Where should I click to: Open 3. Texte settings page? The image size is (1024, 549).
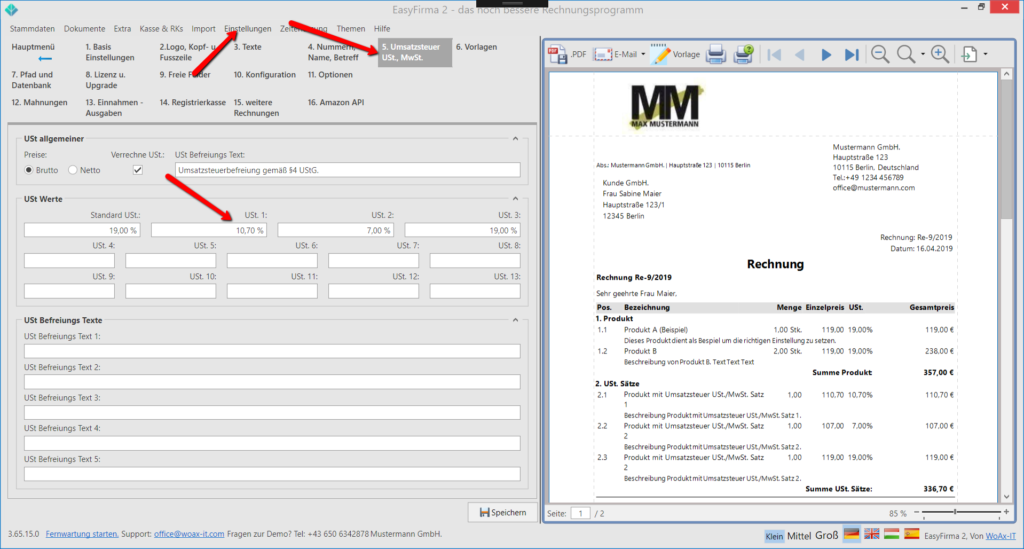248,47
